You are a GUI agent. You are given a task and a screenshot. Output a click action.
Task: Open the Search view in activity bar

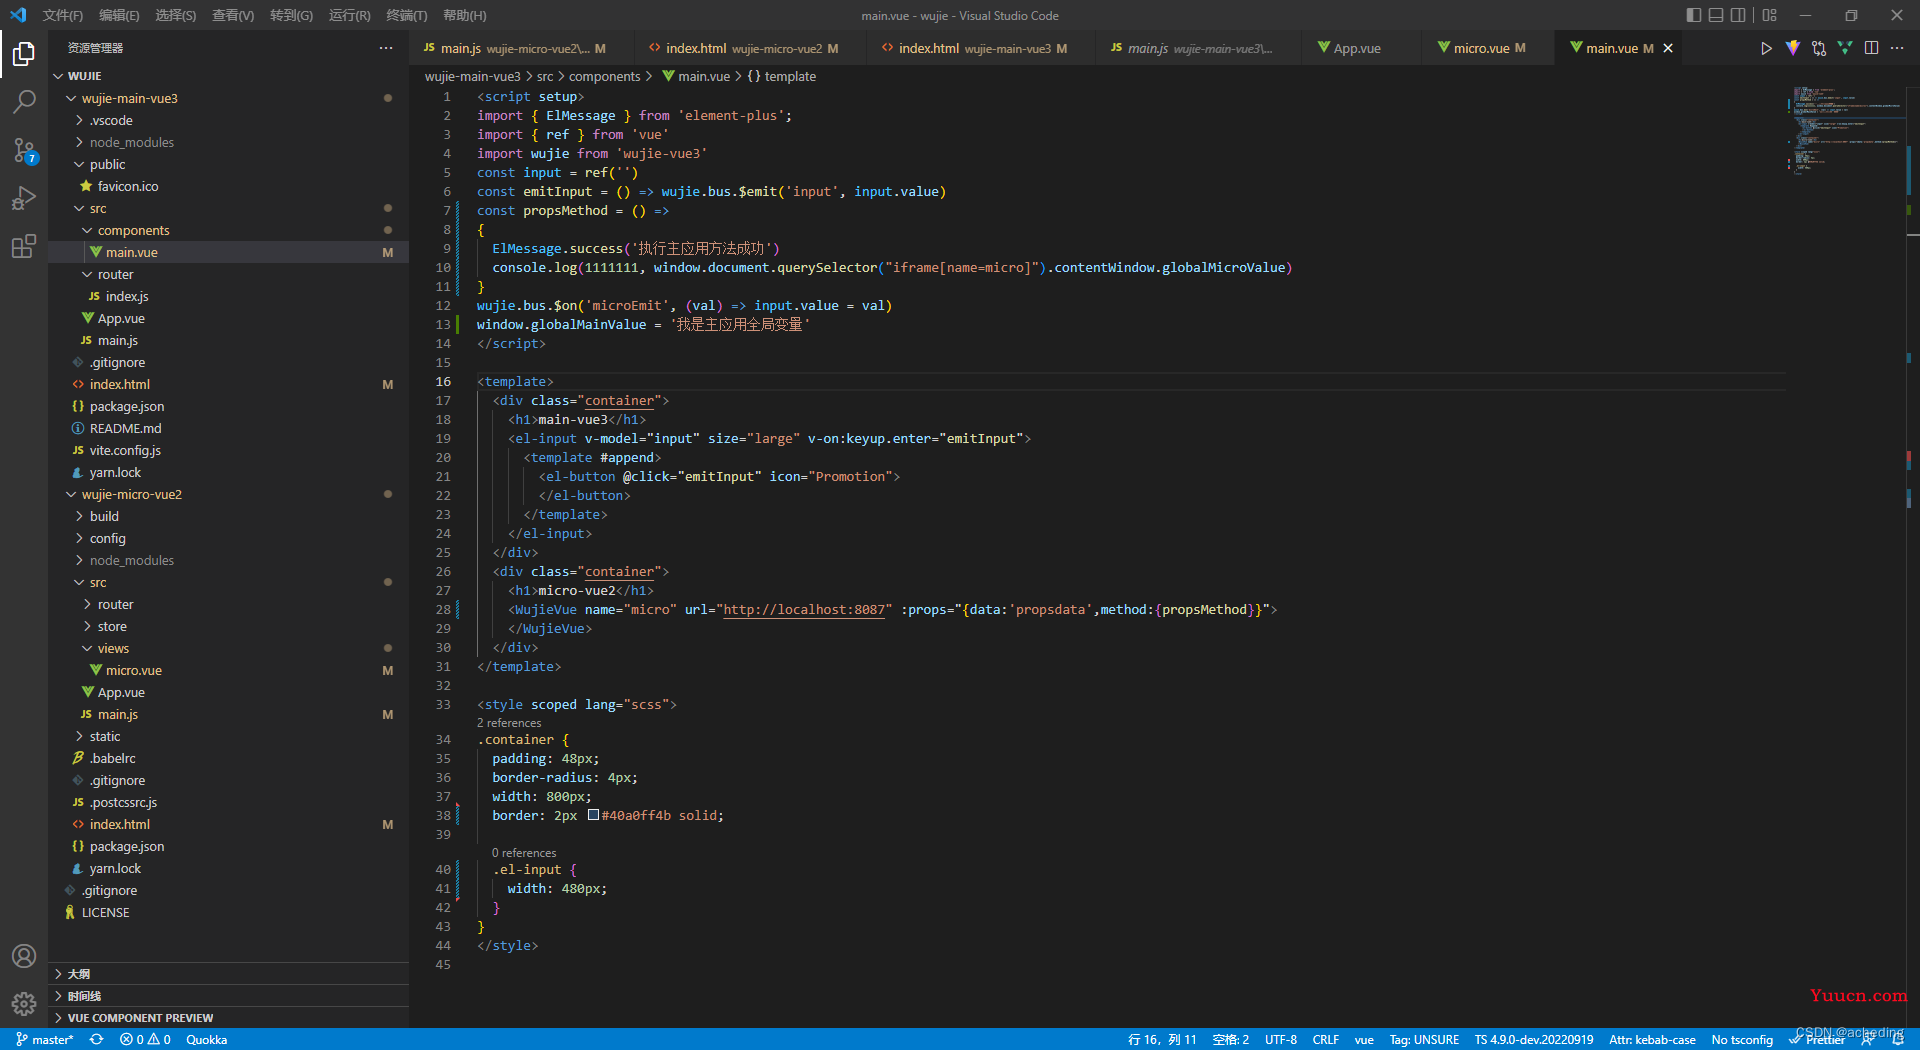coord(24,101)
